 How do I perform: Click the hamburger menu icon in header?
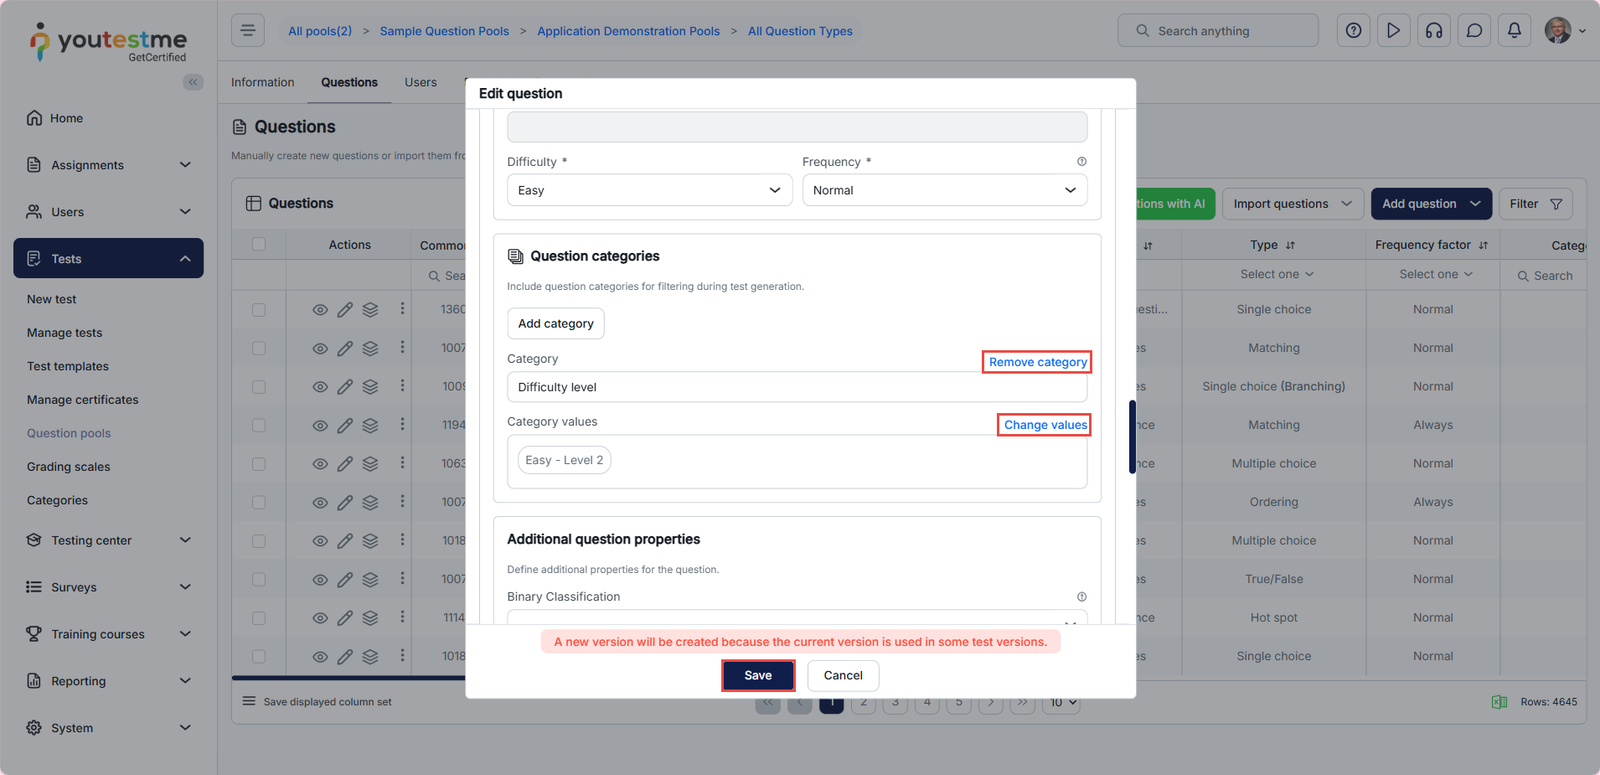tap(248, 31)
